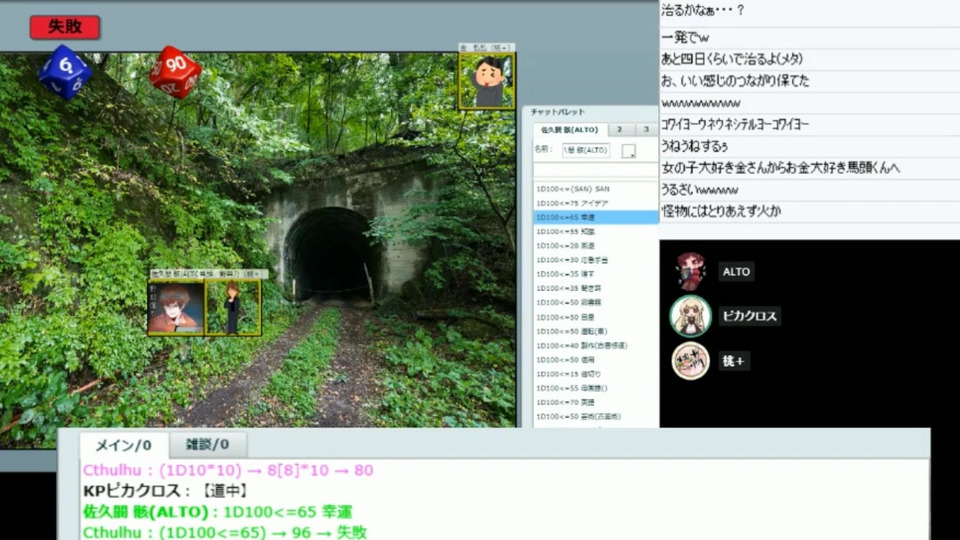Viewport: 960px width, 540px height.
Task: Select the 1D100<=70 英語 palette row
Action: [596, 402]
